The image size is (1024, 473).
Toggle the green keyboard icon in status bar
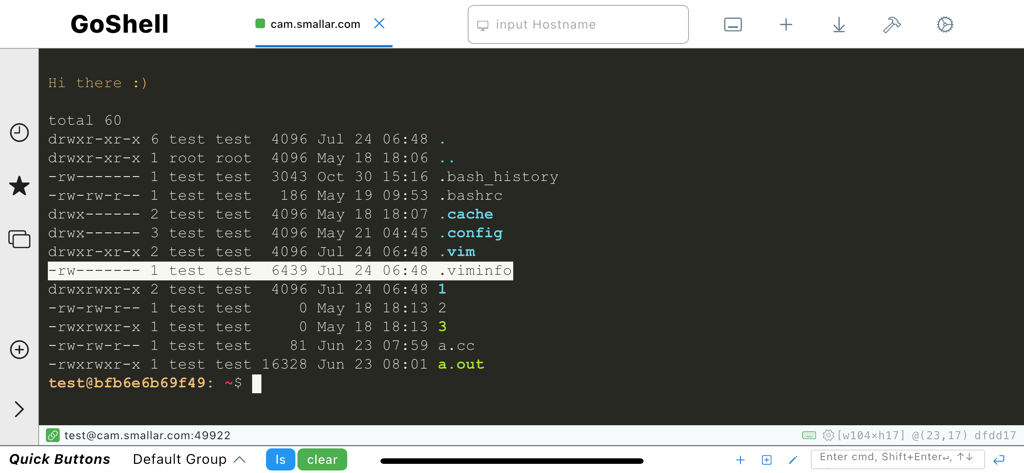(x=809, y=435)
